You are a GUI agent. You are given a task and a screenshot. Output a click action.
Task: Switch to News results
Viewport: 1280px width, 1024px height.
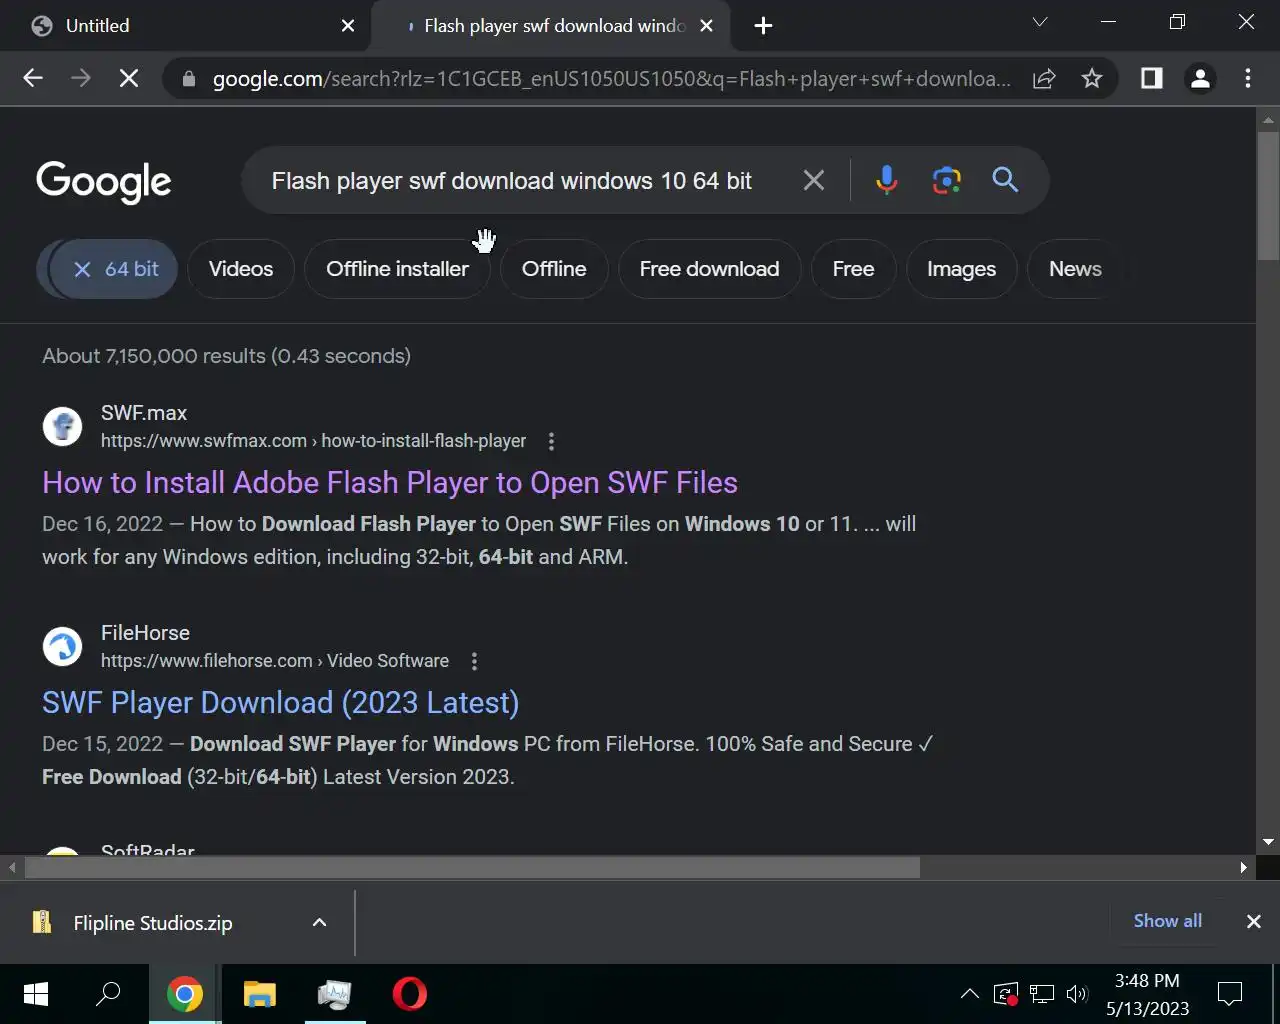pyautogui.click(x=1075, y=269)
